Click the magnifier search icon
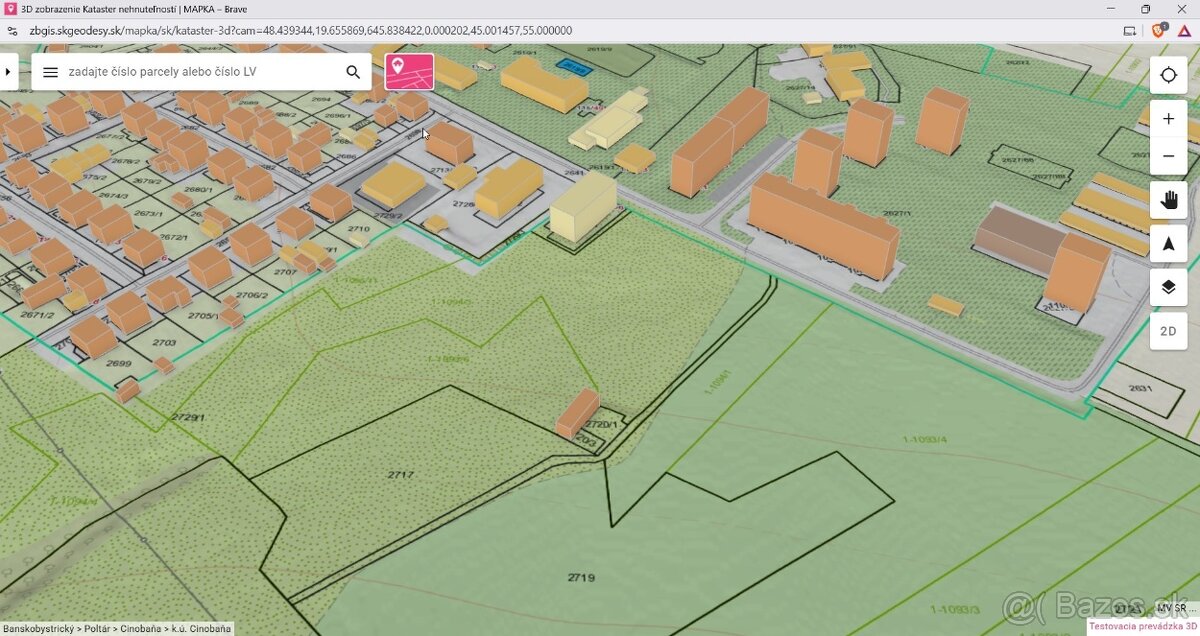This screenshot has height=636, width=1200. click(353, 72)
